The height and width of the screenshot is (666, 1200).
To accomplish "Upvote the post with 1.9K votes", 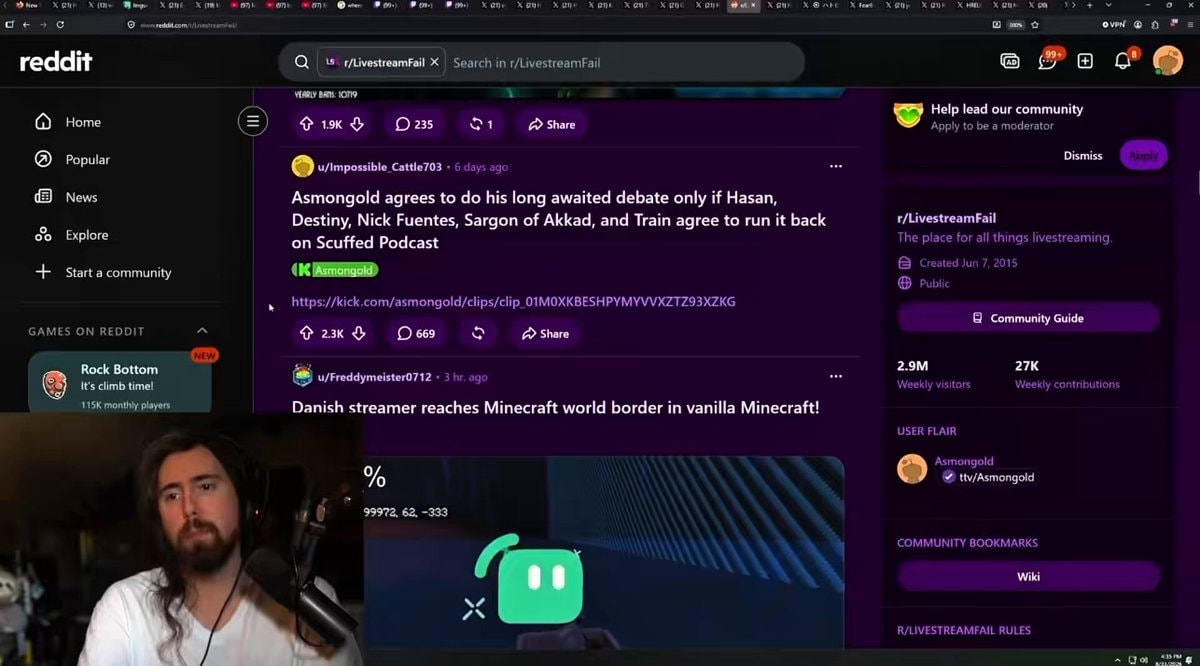I will (x=306, y=124).
